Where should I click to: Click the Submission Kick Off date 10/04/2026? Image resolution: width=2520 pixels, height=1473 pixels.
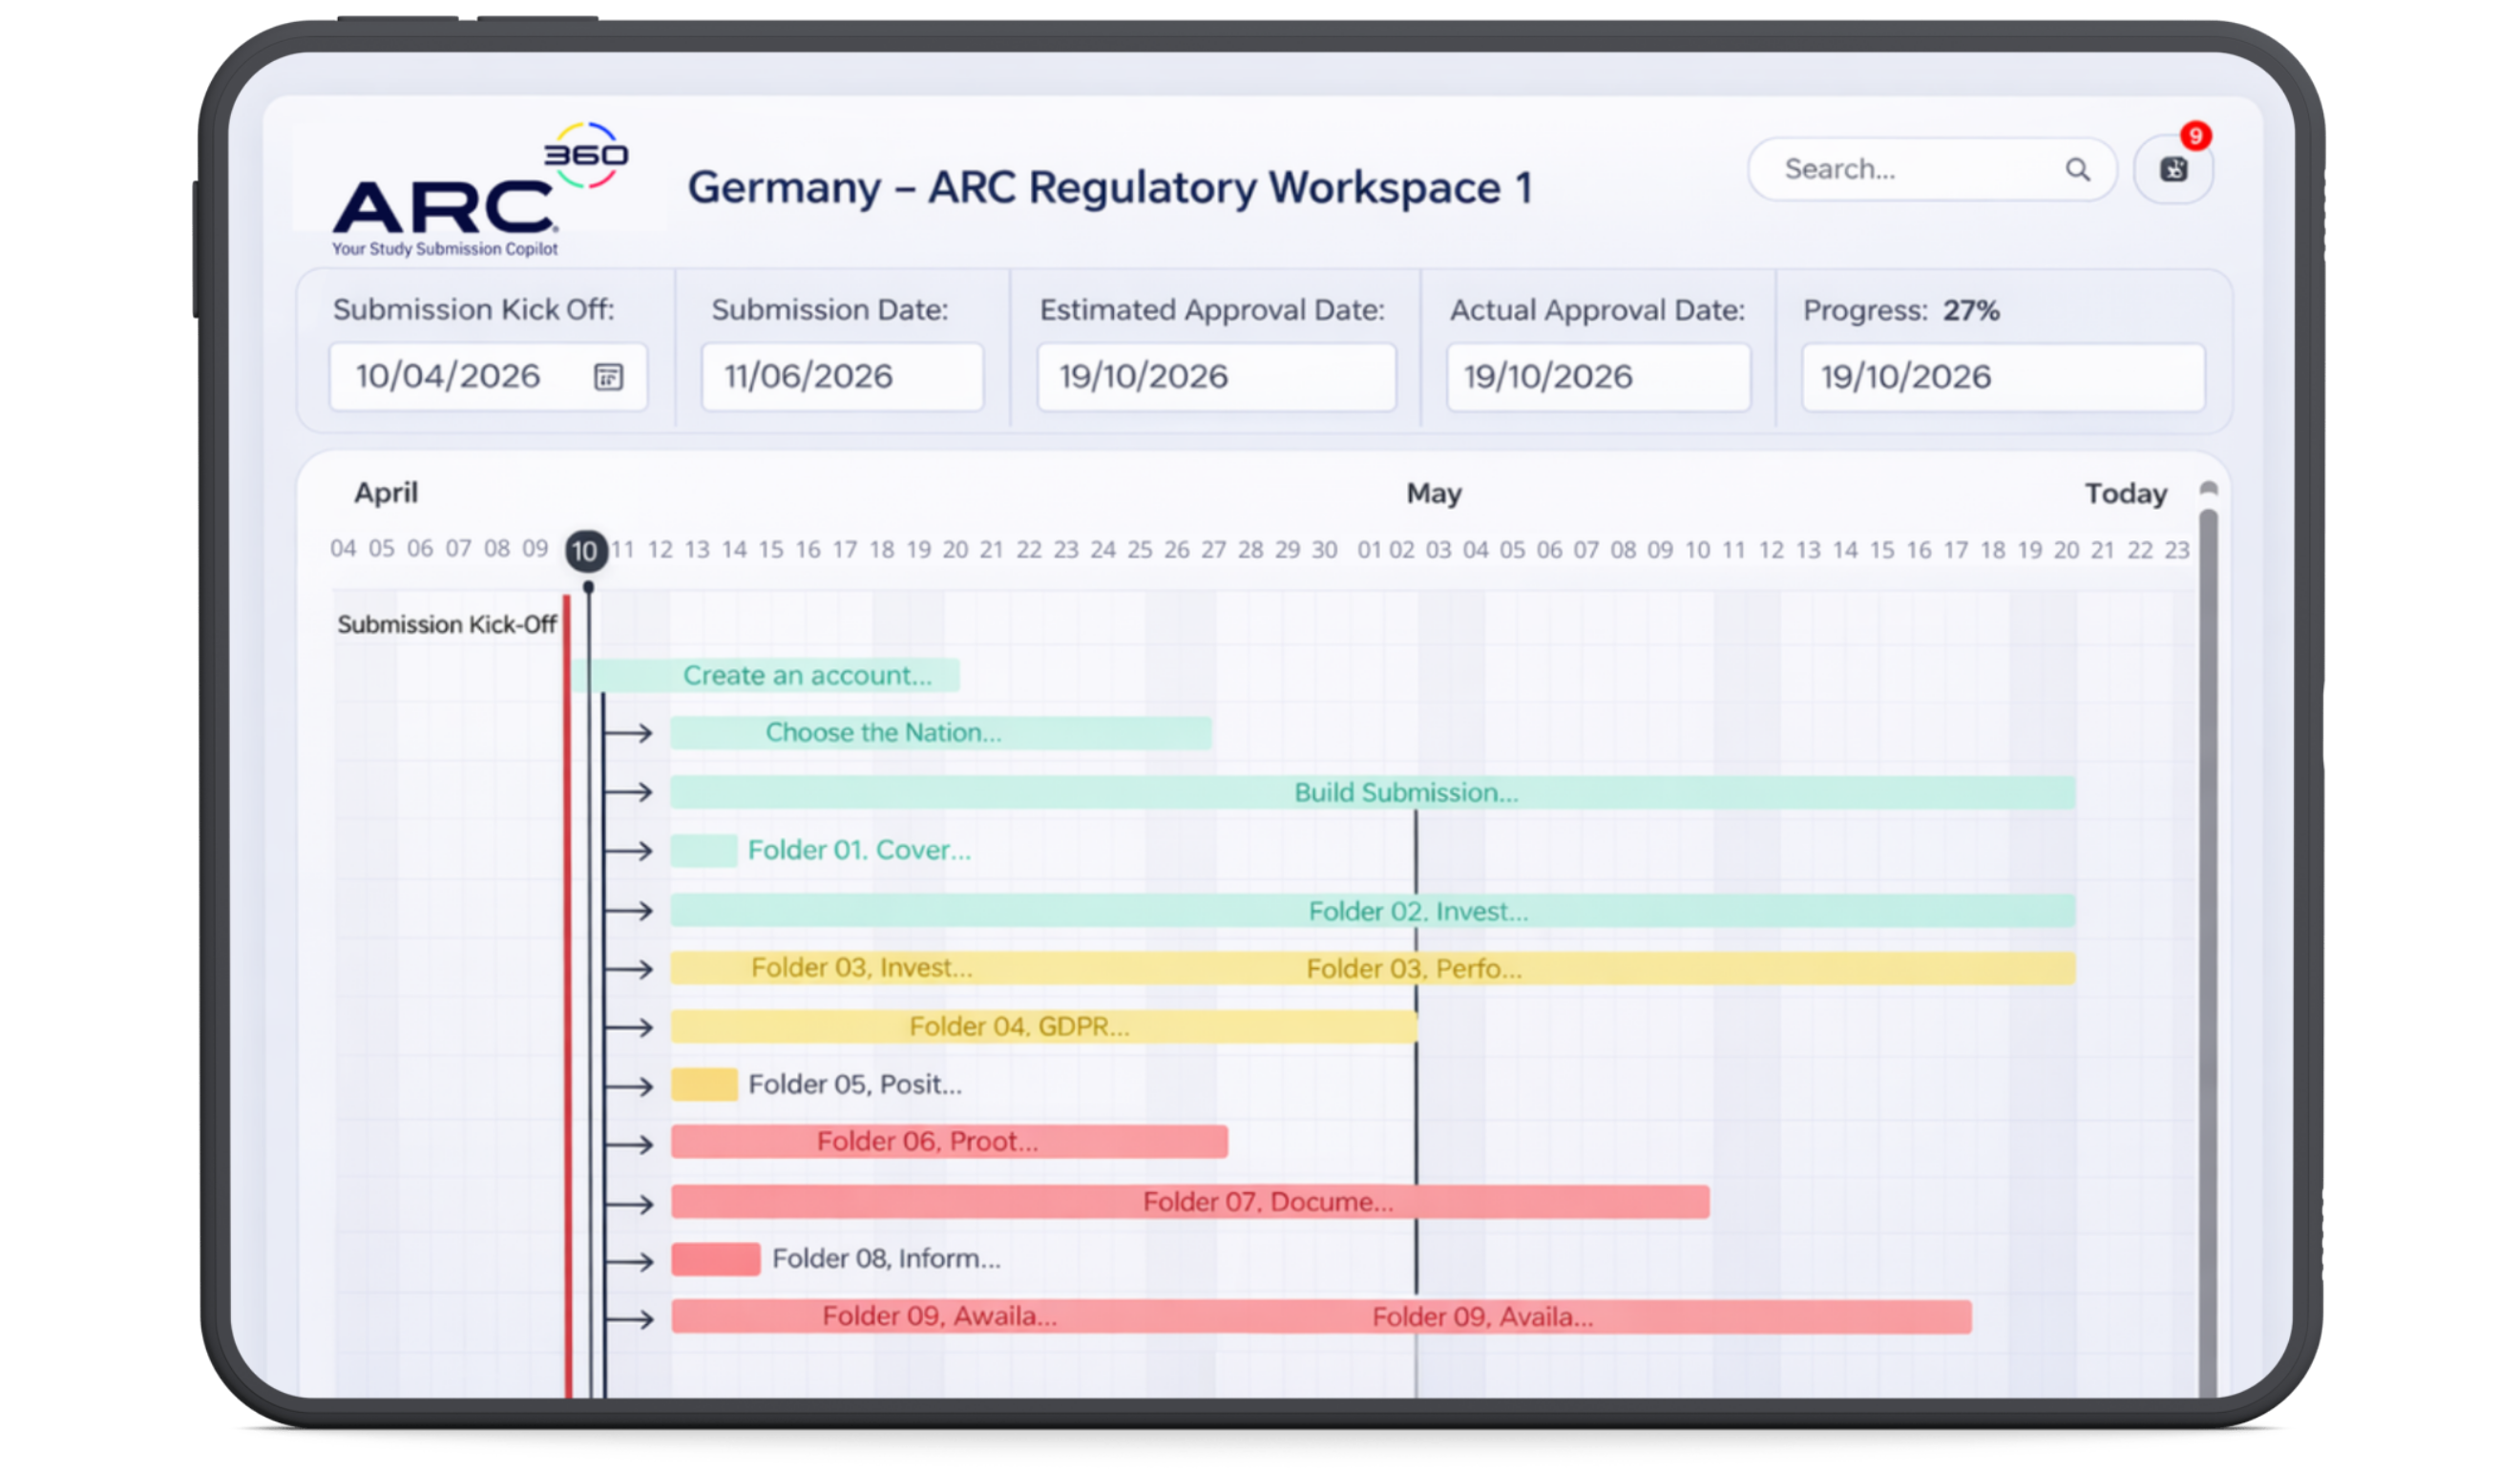pos(448,377)
